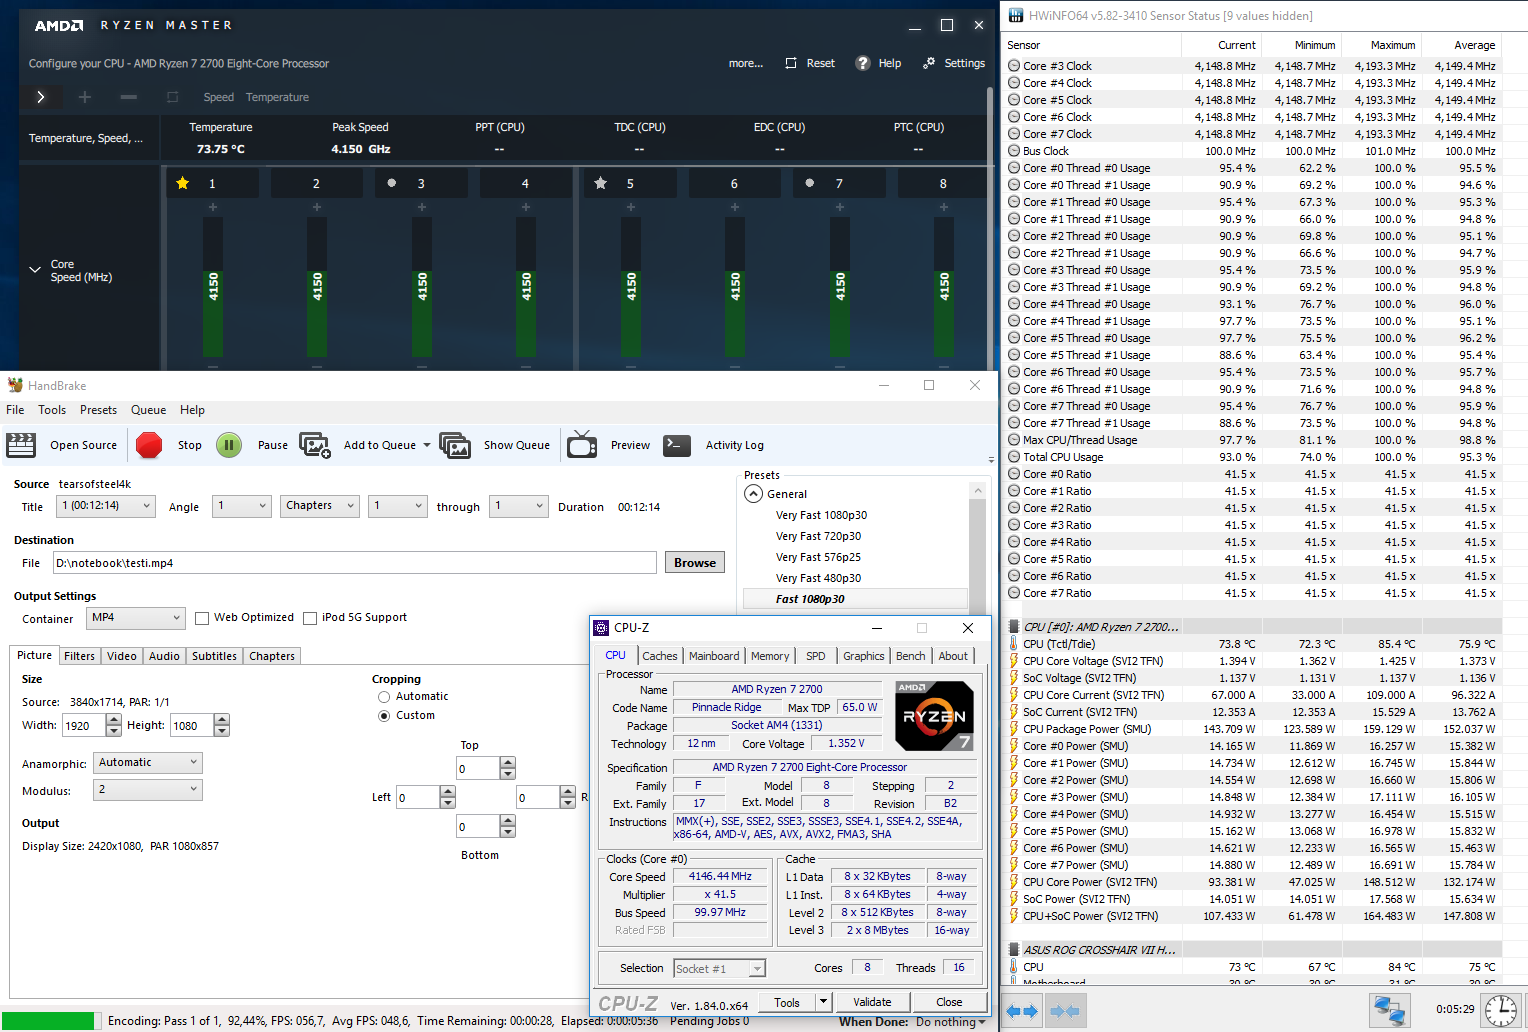
Task: Open the Chapters range type dropdown
Action: [319, 506]
